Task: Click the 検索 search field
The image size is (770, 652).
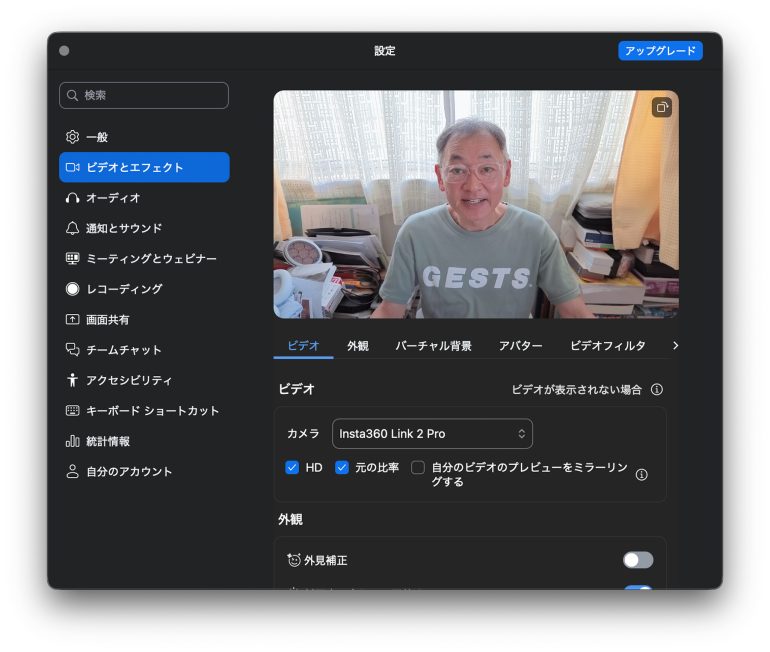Action: click(x=144, y=95)
